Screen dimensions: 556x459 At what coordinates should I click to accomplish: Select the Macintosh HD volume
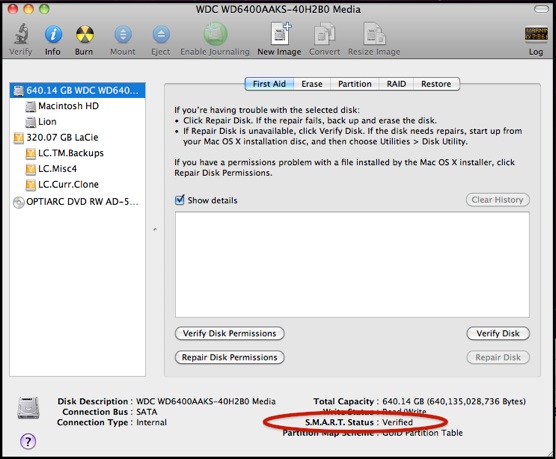(x=77, y=106)
